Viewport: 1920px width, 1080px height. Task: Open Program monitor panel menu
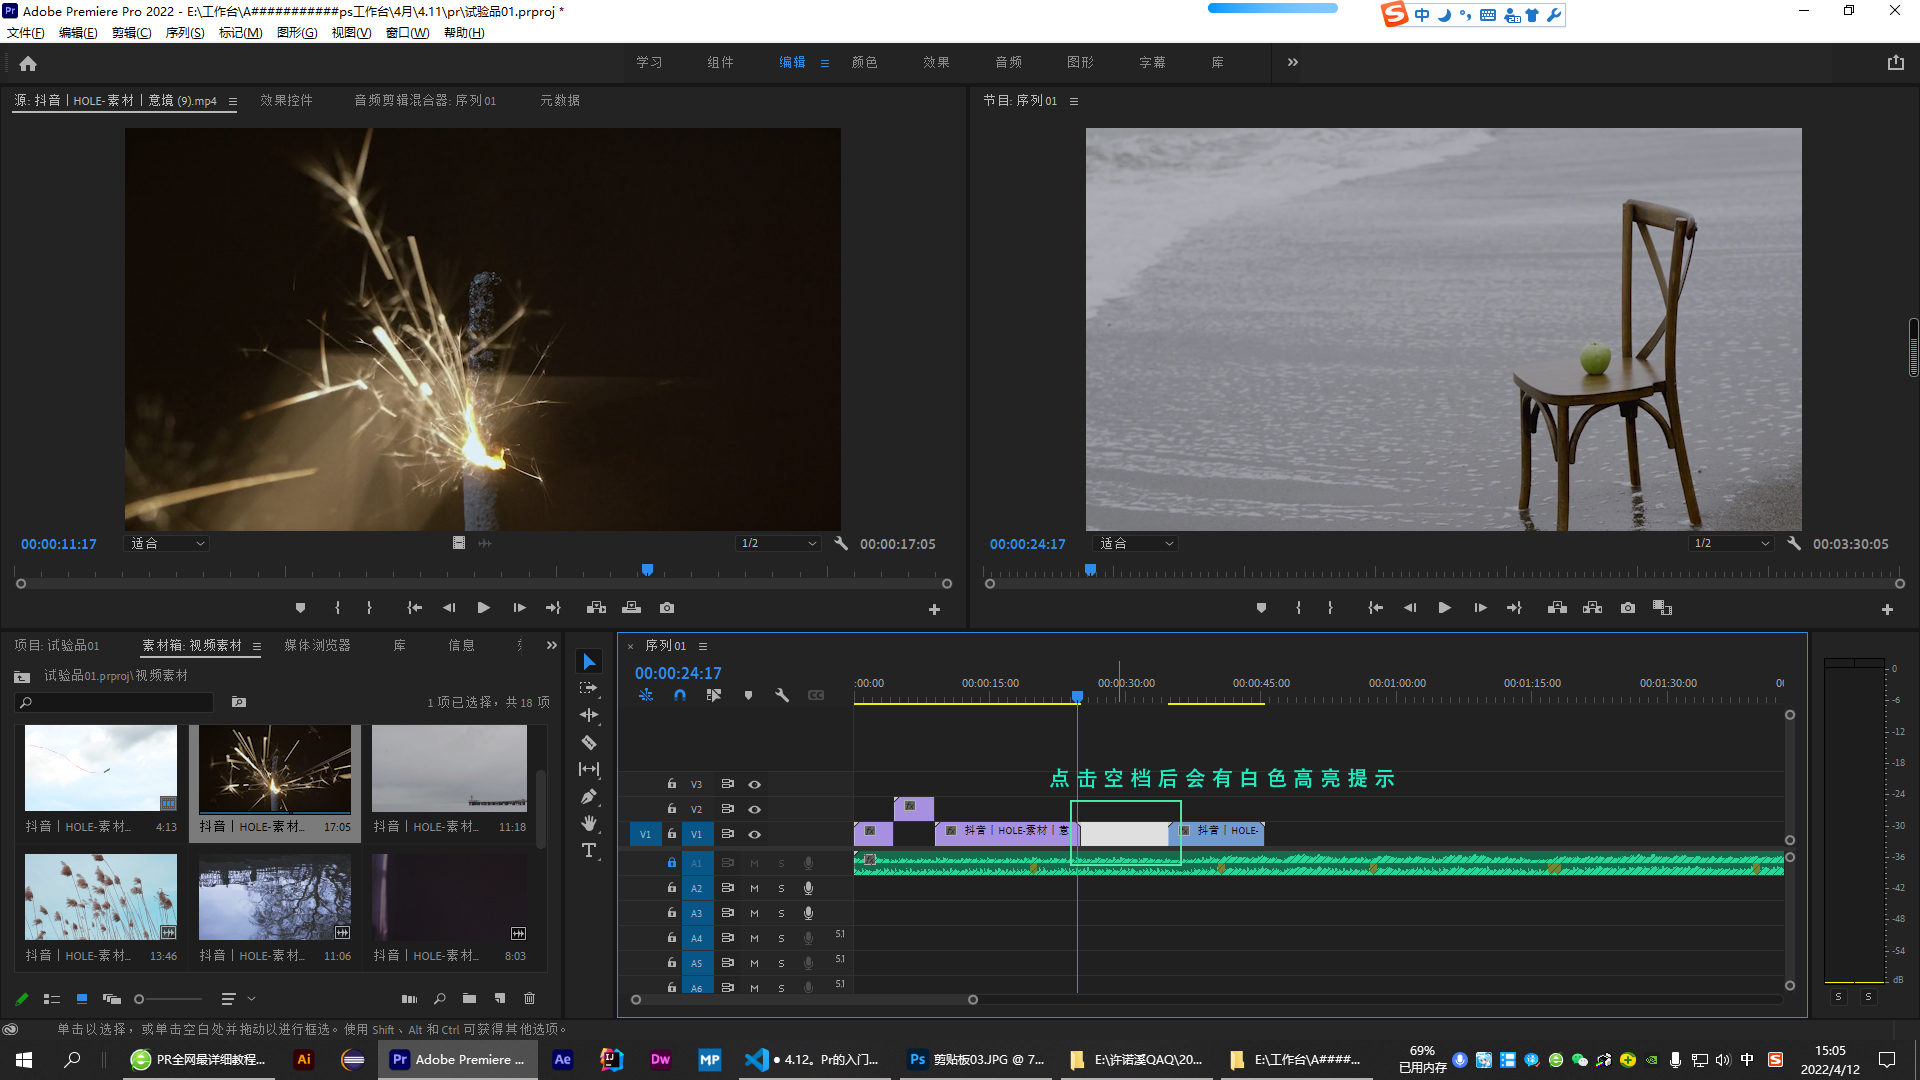pos(1074,101)
